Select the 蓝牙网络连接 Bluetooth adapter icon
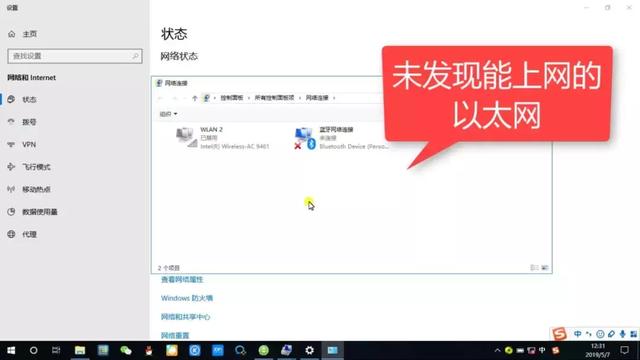 tap(305, 138)
